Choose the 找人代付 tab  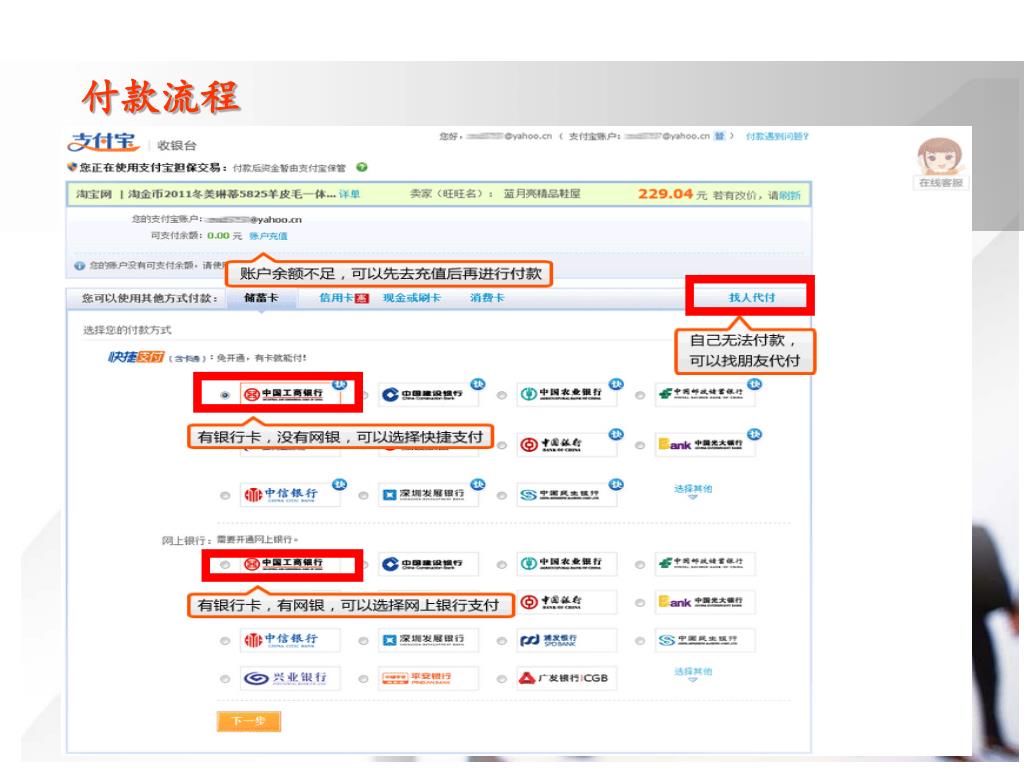point(752,297)
